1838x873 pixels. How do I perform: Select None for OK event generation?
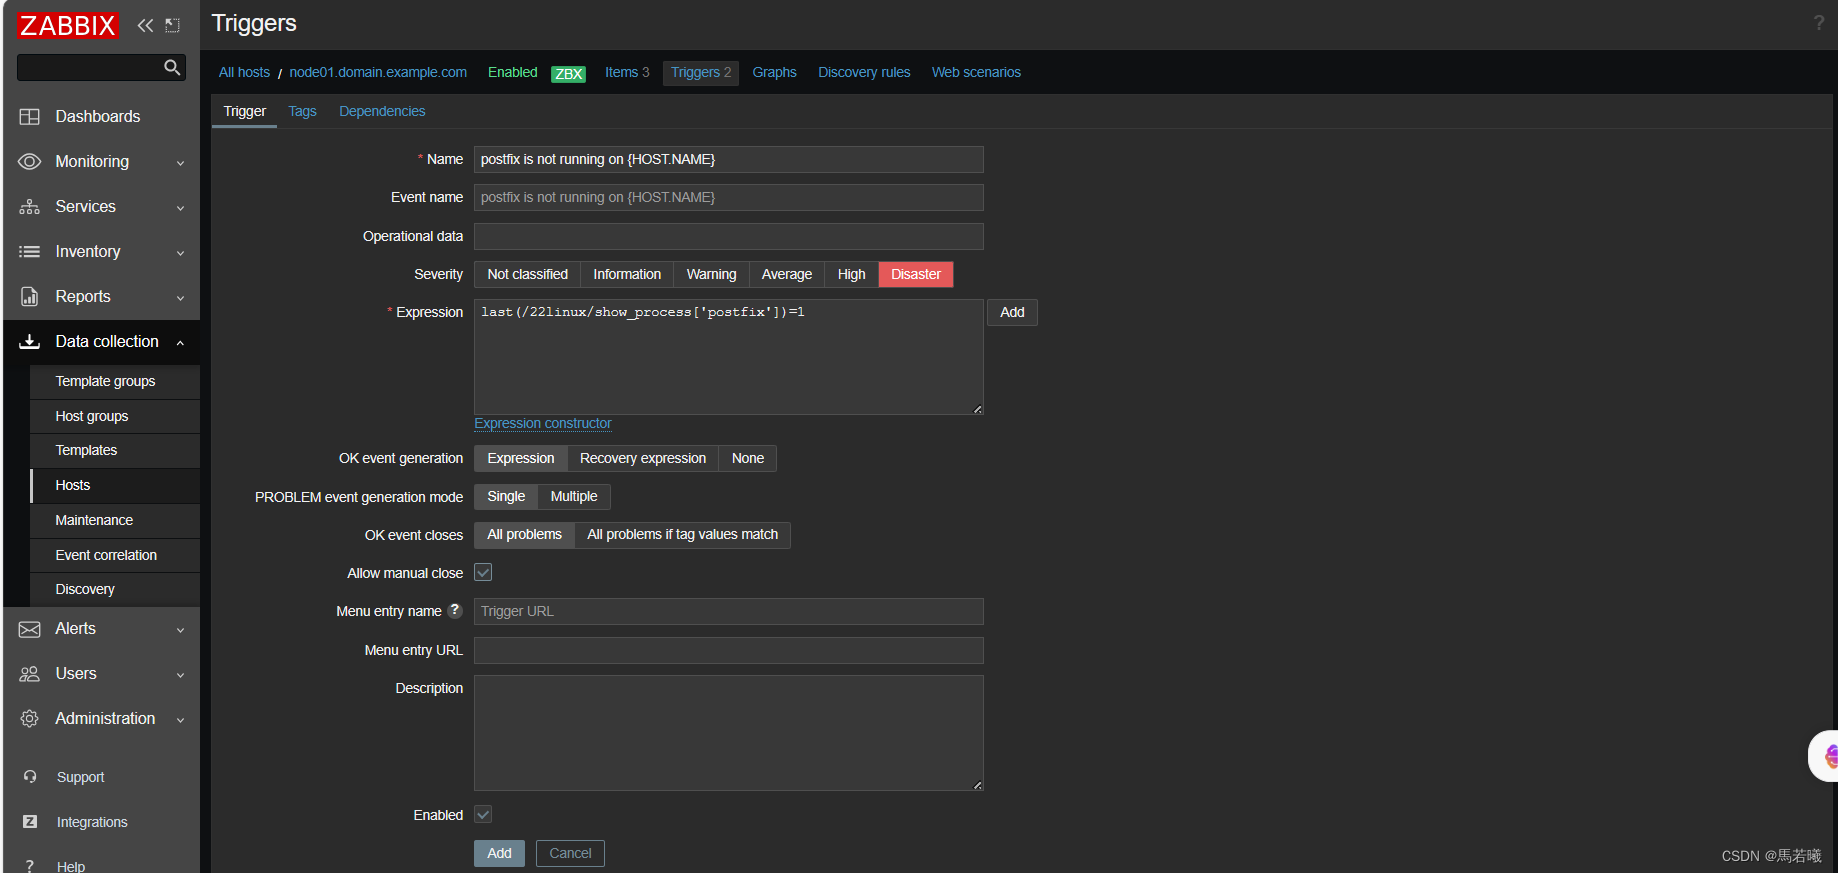(x=748, y=459)
